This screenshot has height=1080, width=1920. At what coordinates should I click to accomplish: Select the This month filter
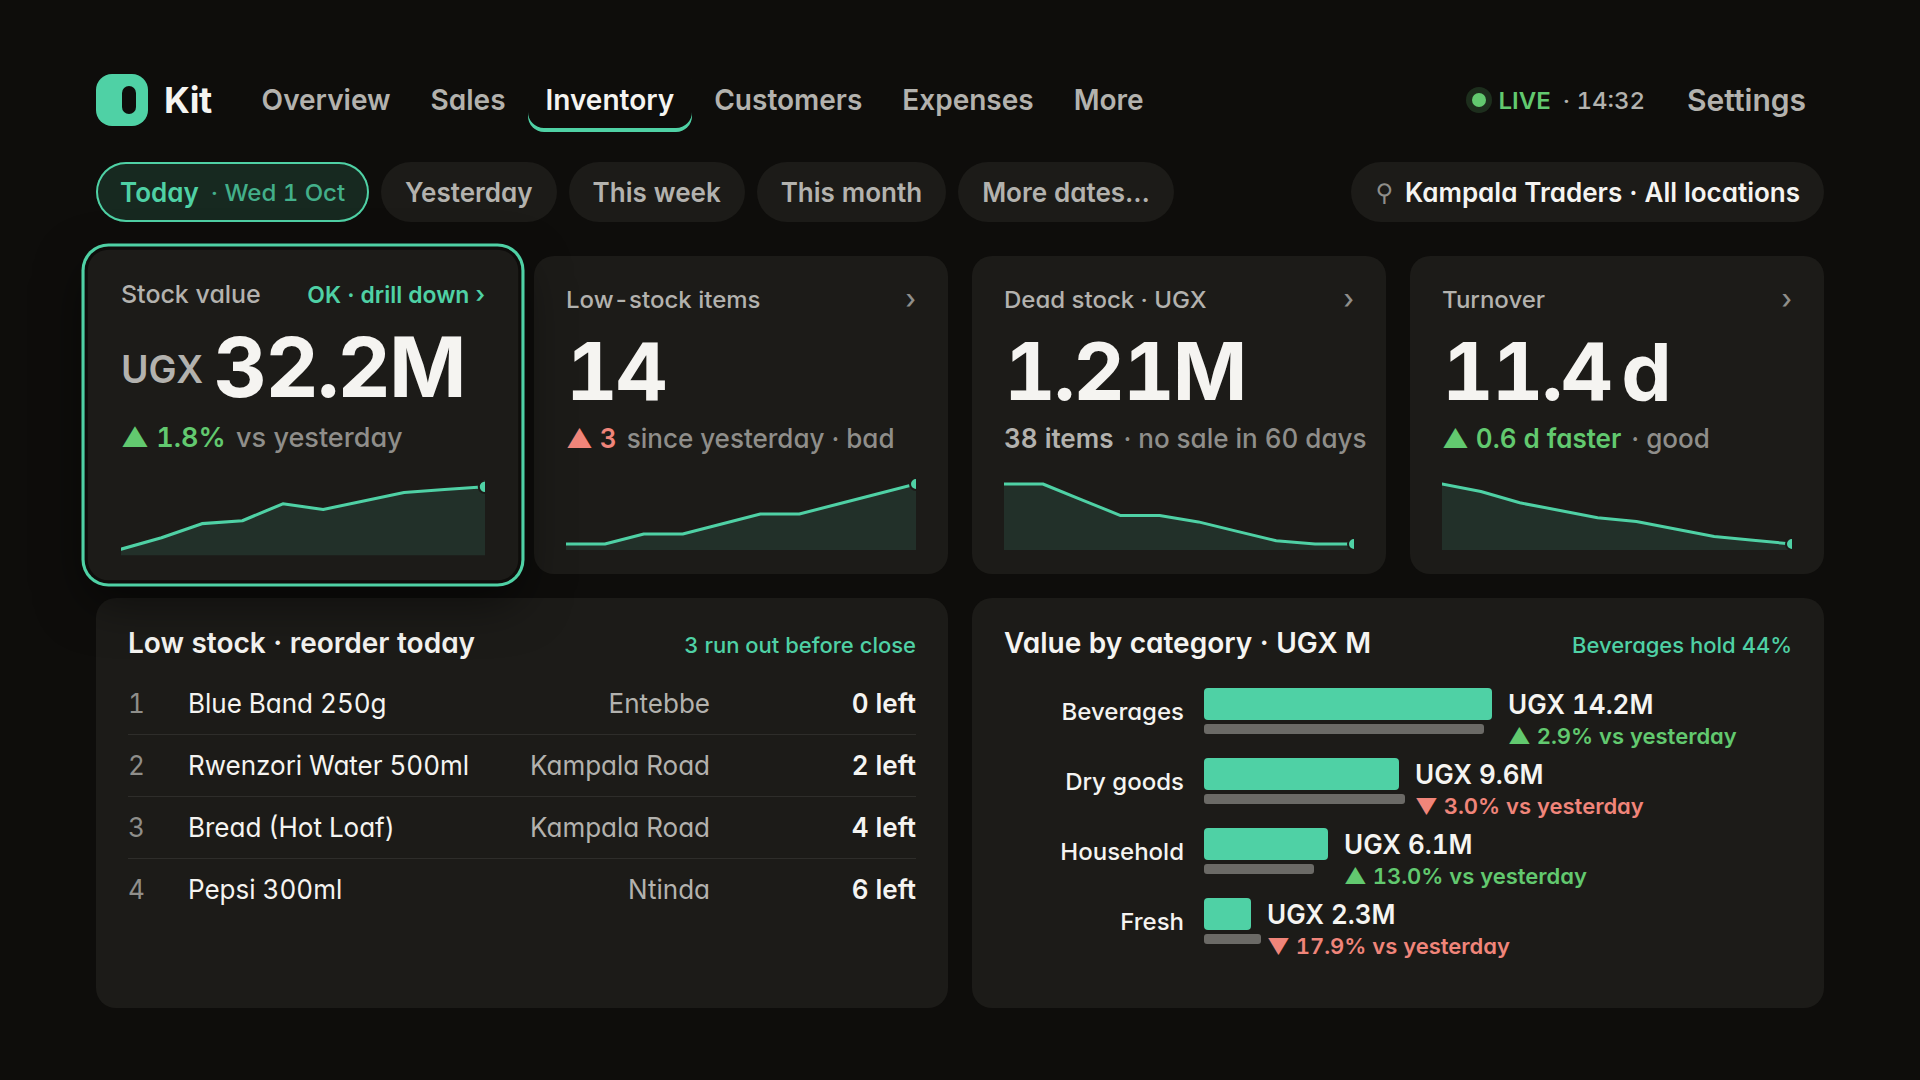(x=851, y=192)
